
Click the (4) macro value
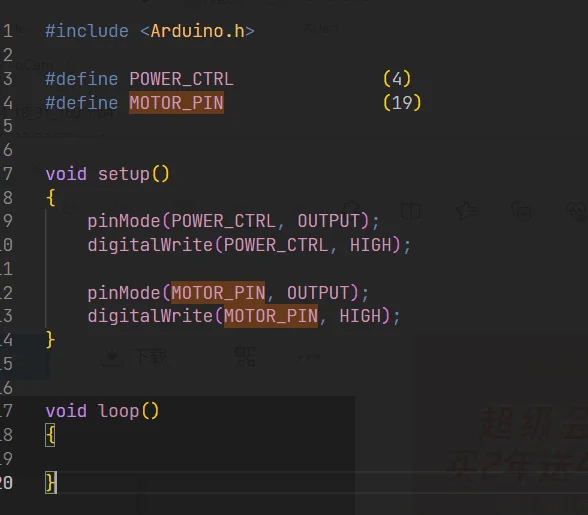(397, 79)
